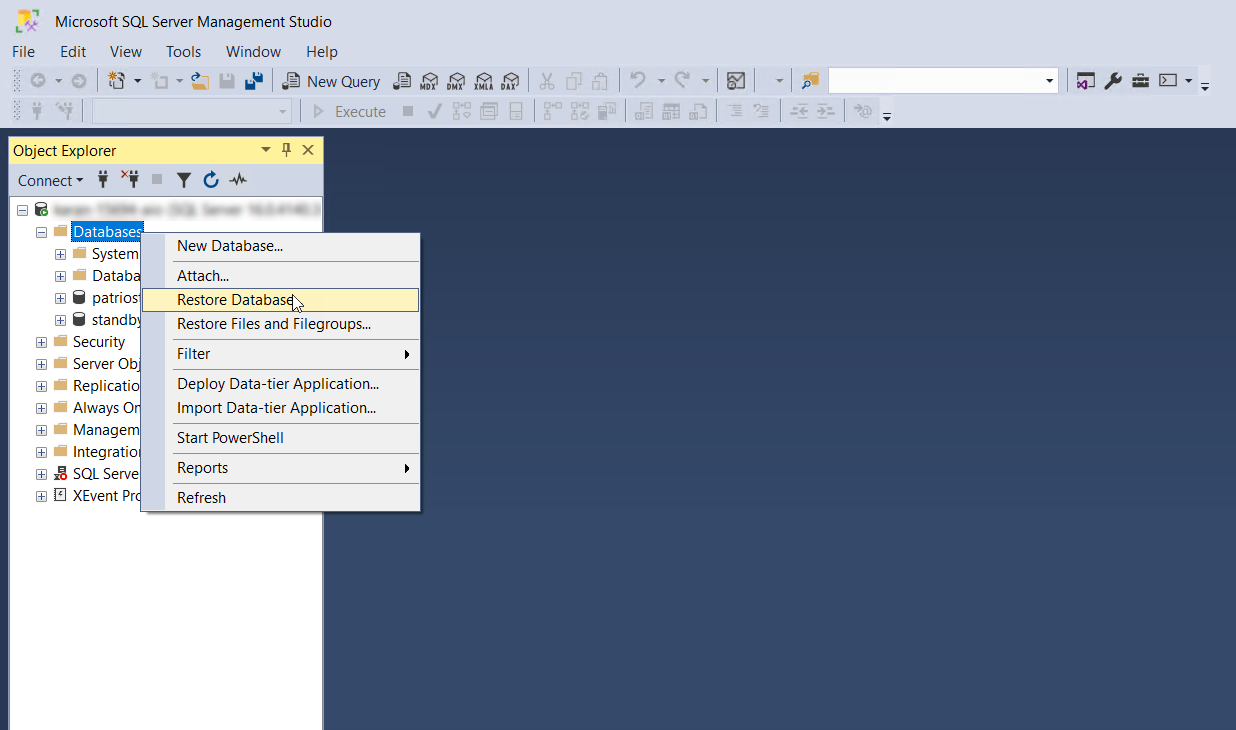Choose Attach... from context menu
The image size is (1236, 730).
pos(281,276)
